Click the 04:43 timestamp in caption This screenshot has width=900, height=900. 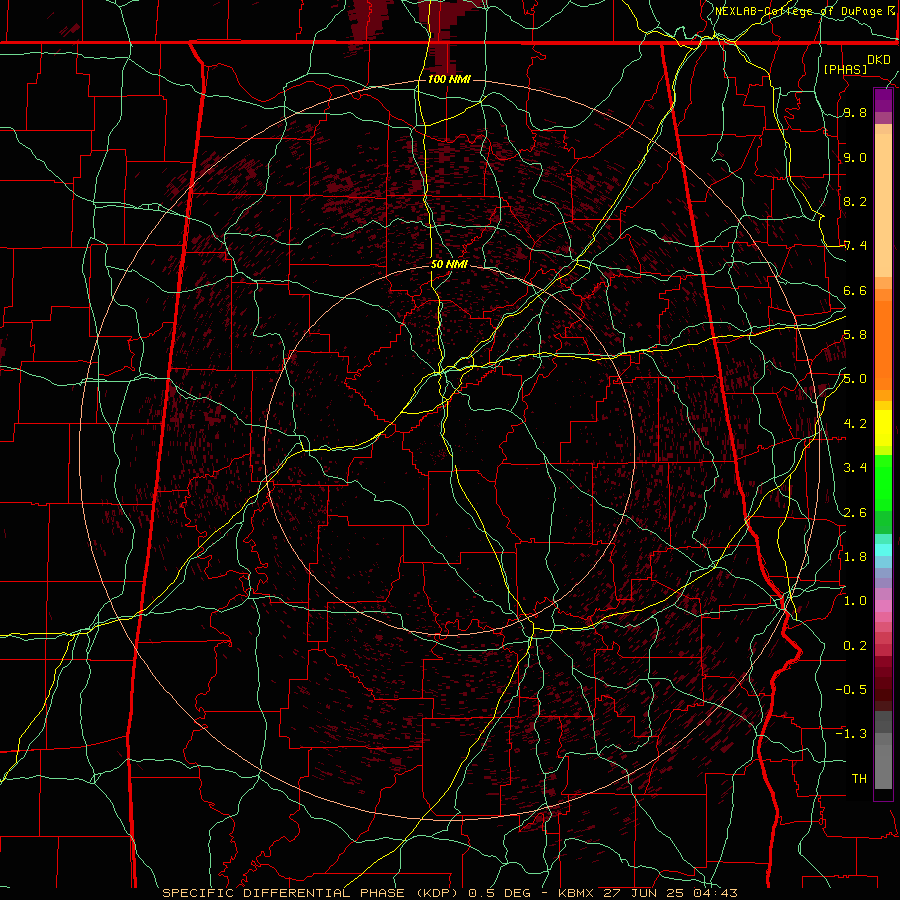pos(714,893)
